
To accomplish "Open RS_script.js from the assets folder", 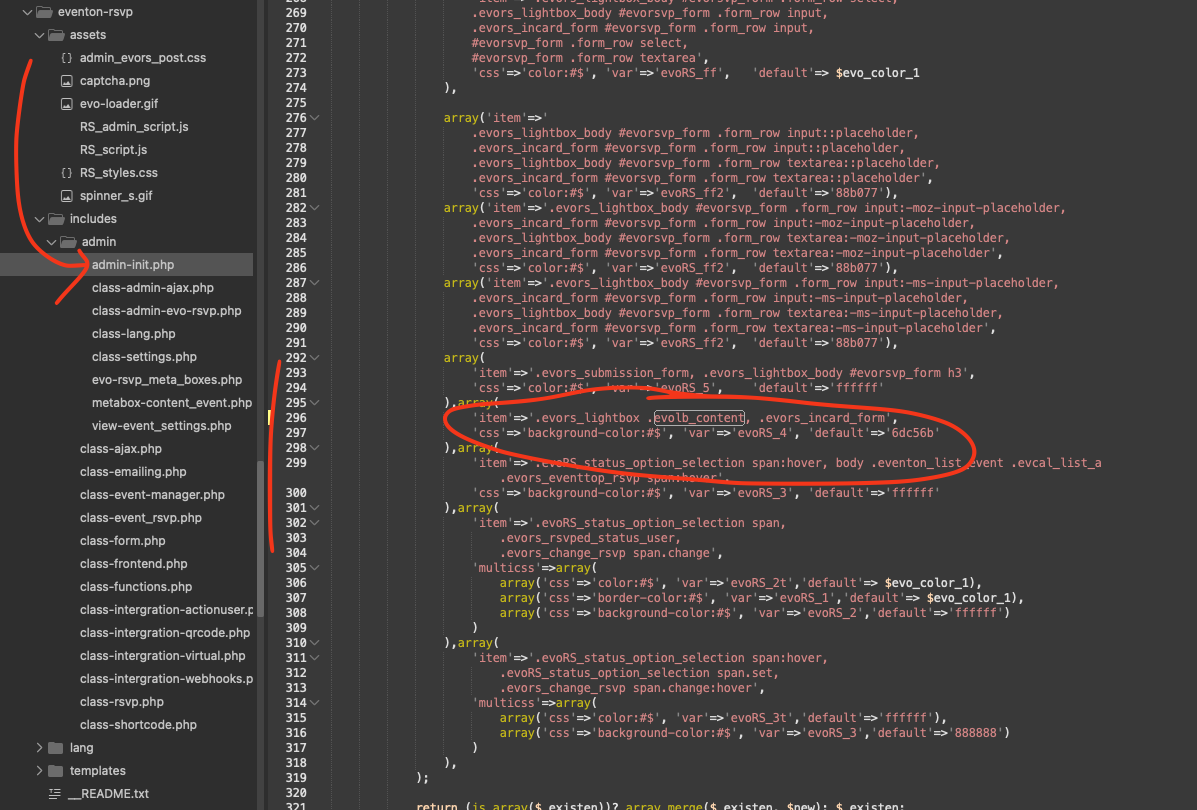I will coord(113,150).
